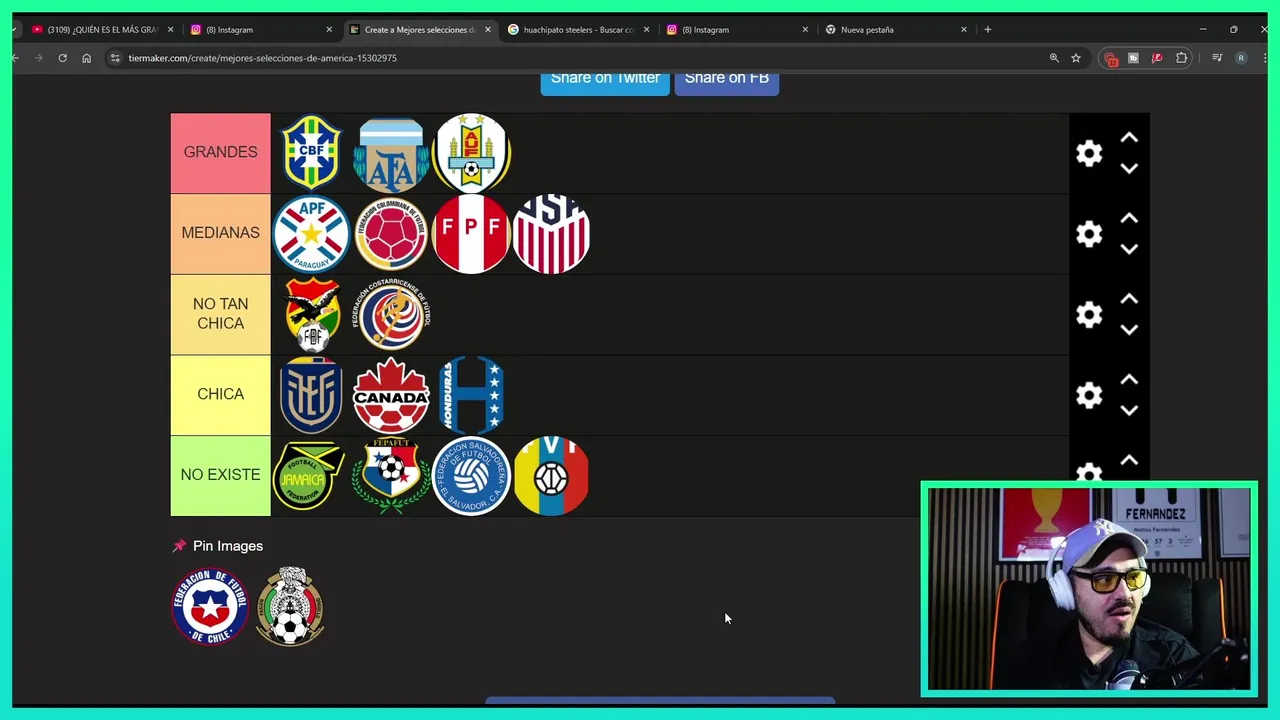Move GRANDES row up with chevron
This screenshot has width=1280, height=720.
click(x=1129, y=138)
